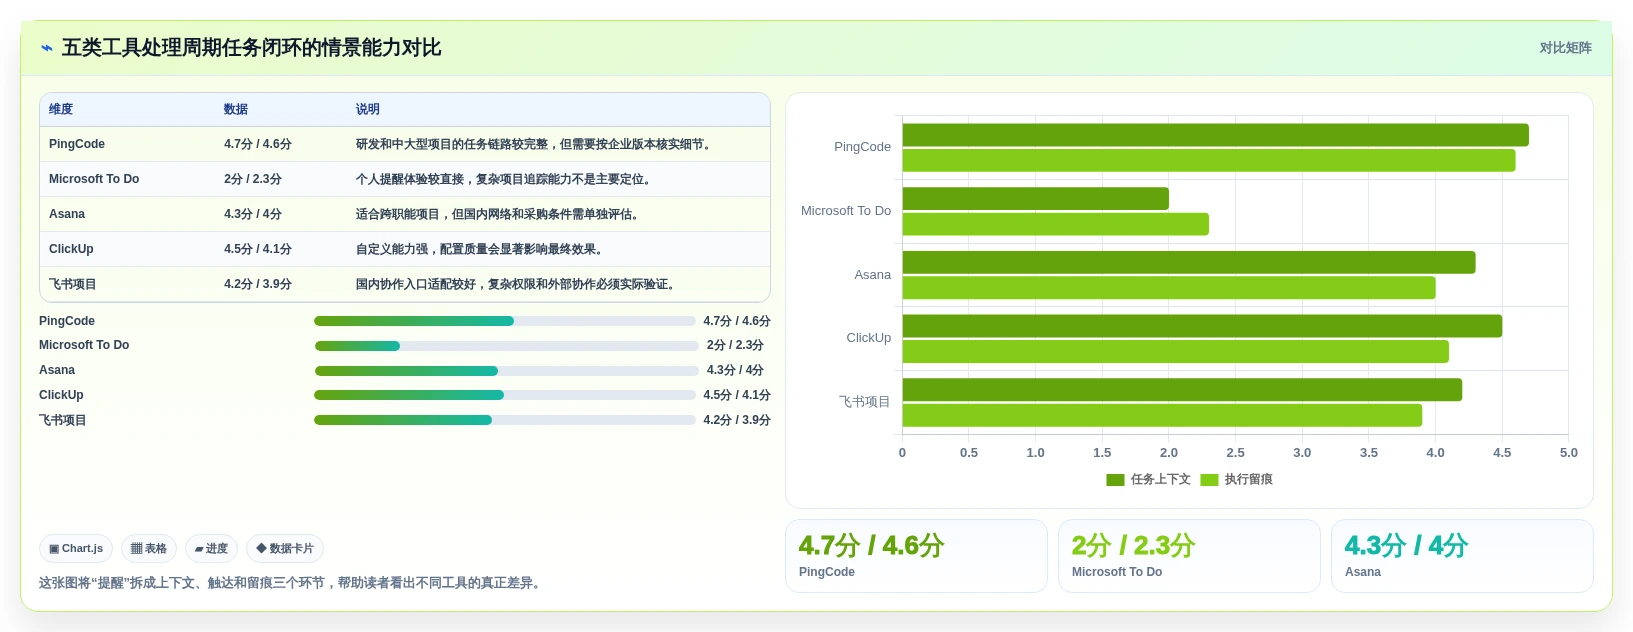
Task: Select the 飞书项目 table row name cell
Action: (73, 284)
